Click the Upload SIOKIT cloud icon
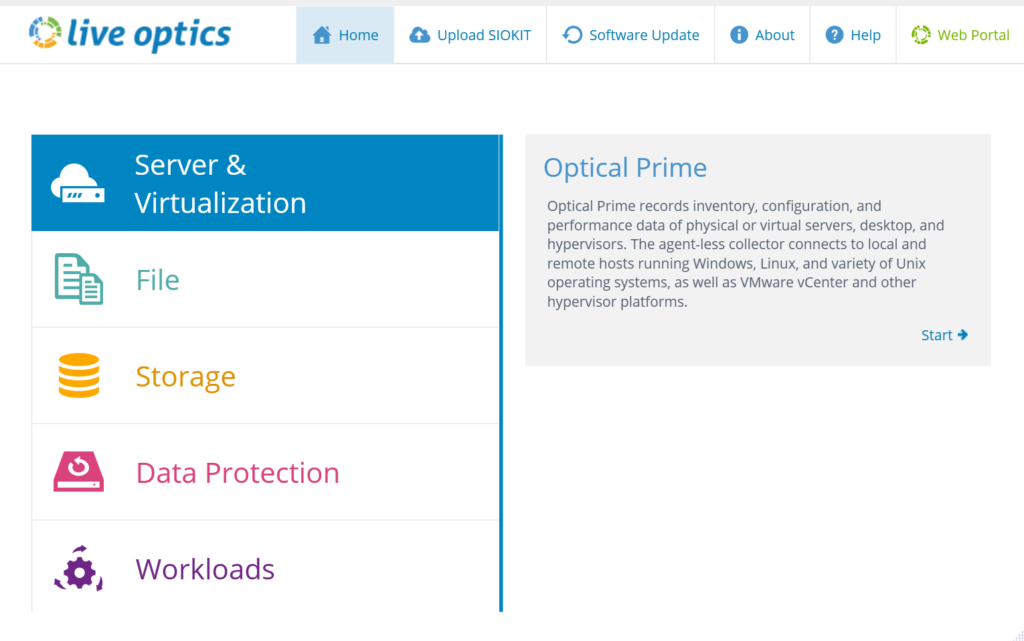The height and width of the screenshot is (641, 1024). (x=419, y=35)
